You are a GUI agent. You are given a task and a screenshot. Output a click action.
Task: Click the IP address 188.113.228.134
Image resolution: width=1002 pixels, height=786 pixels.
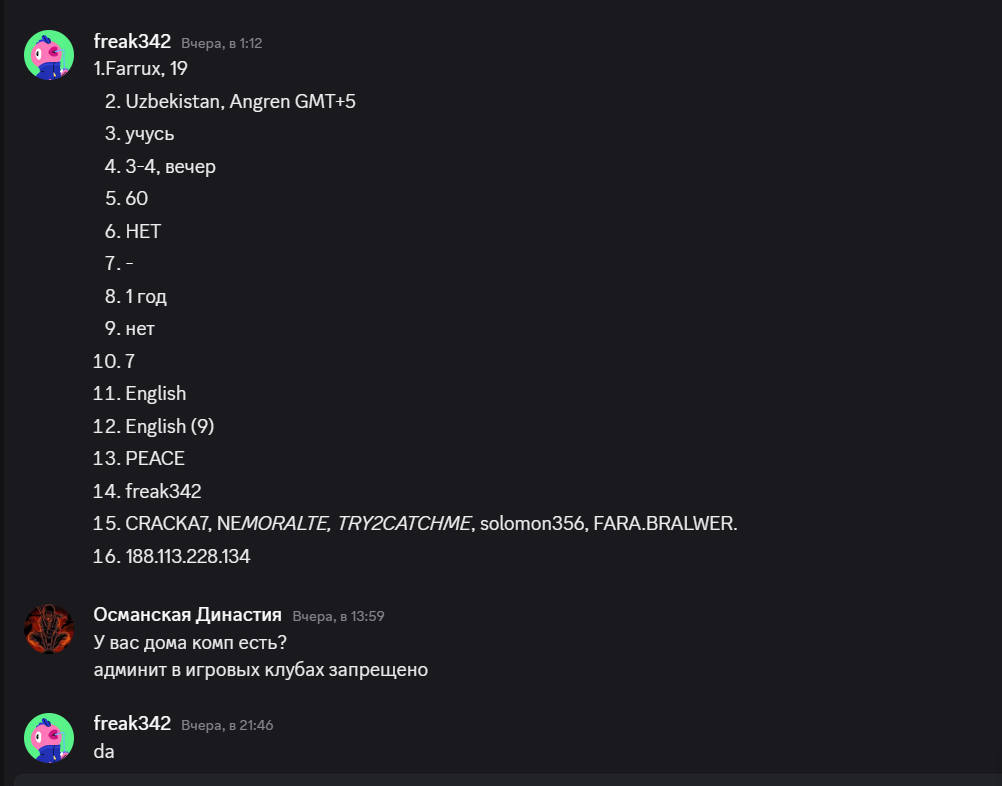point(188,557)
